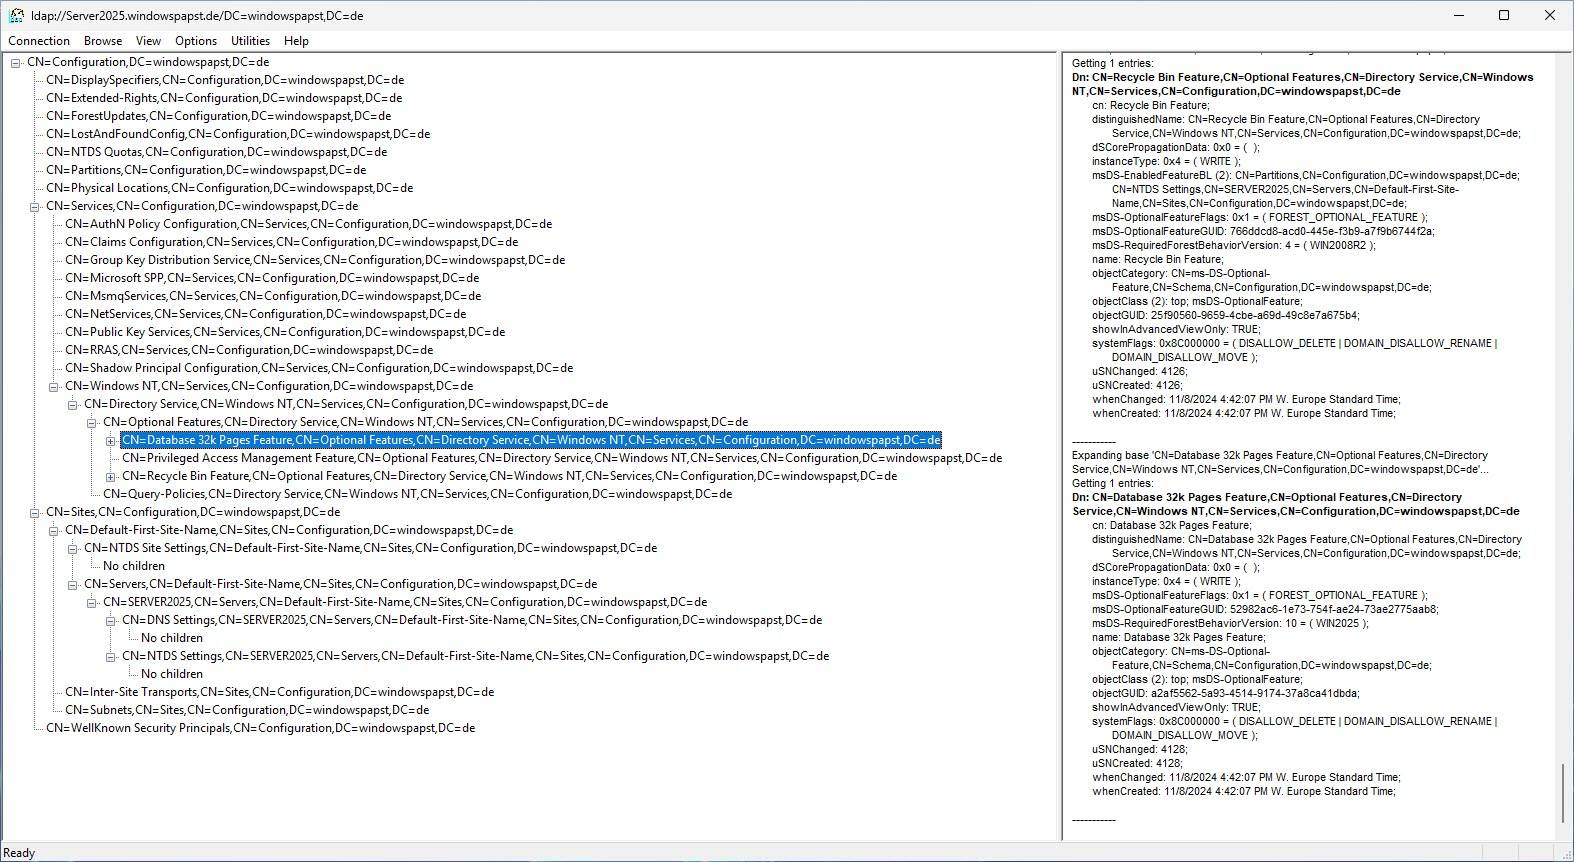Select CN=WellKnown Security Principals entry

click(x=260, y=728)
